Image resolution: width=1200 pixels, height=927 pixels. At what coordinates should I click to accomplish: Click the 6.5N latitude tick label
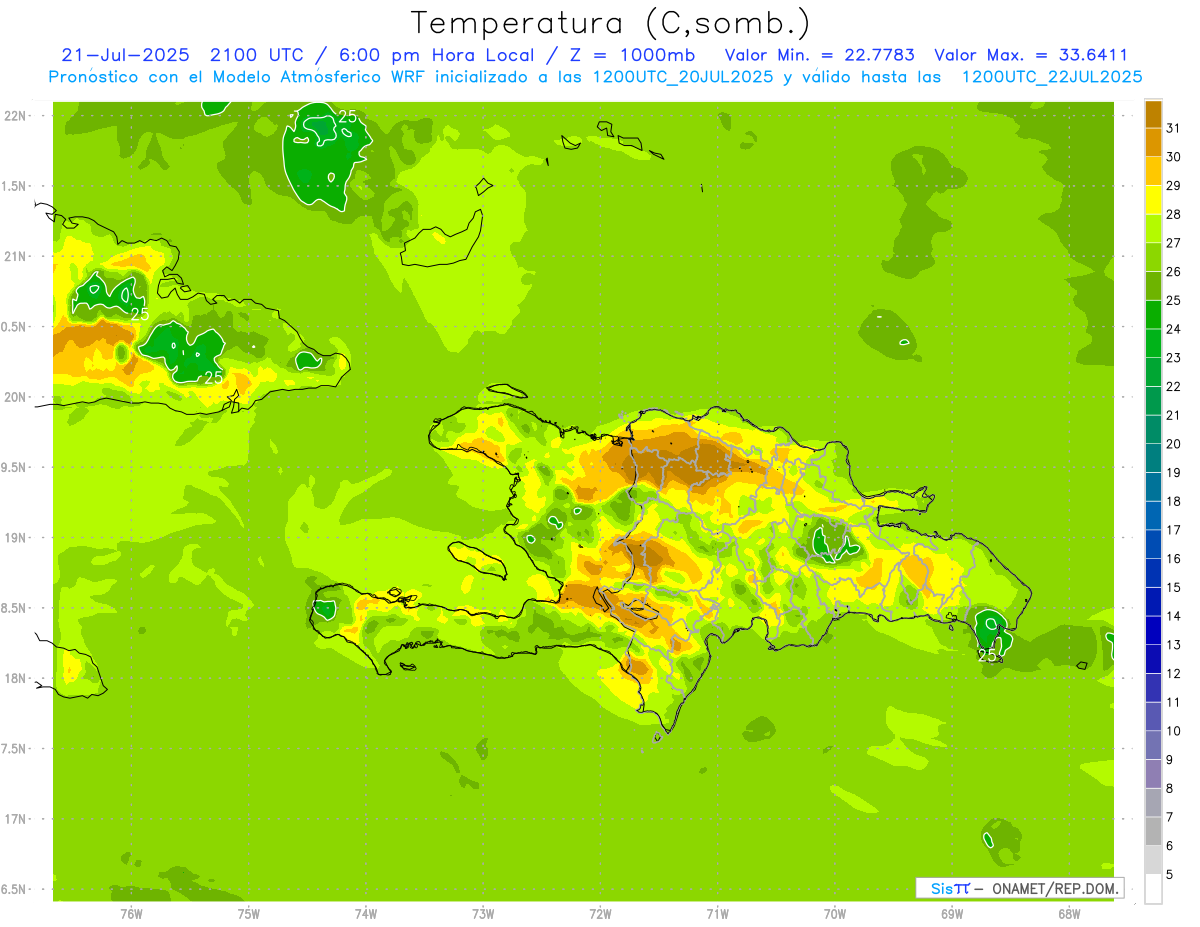click(15, 889)
